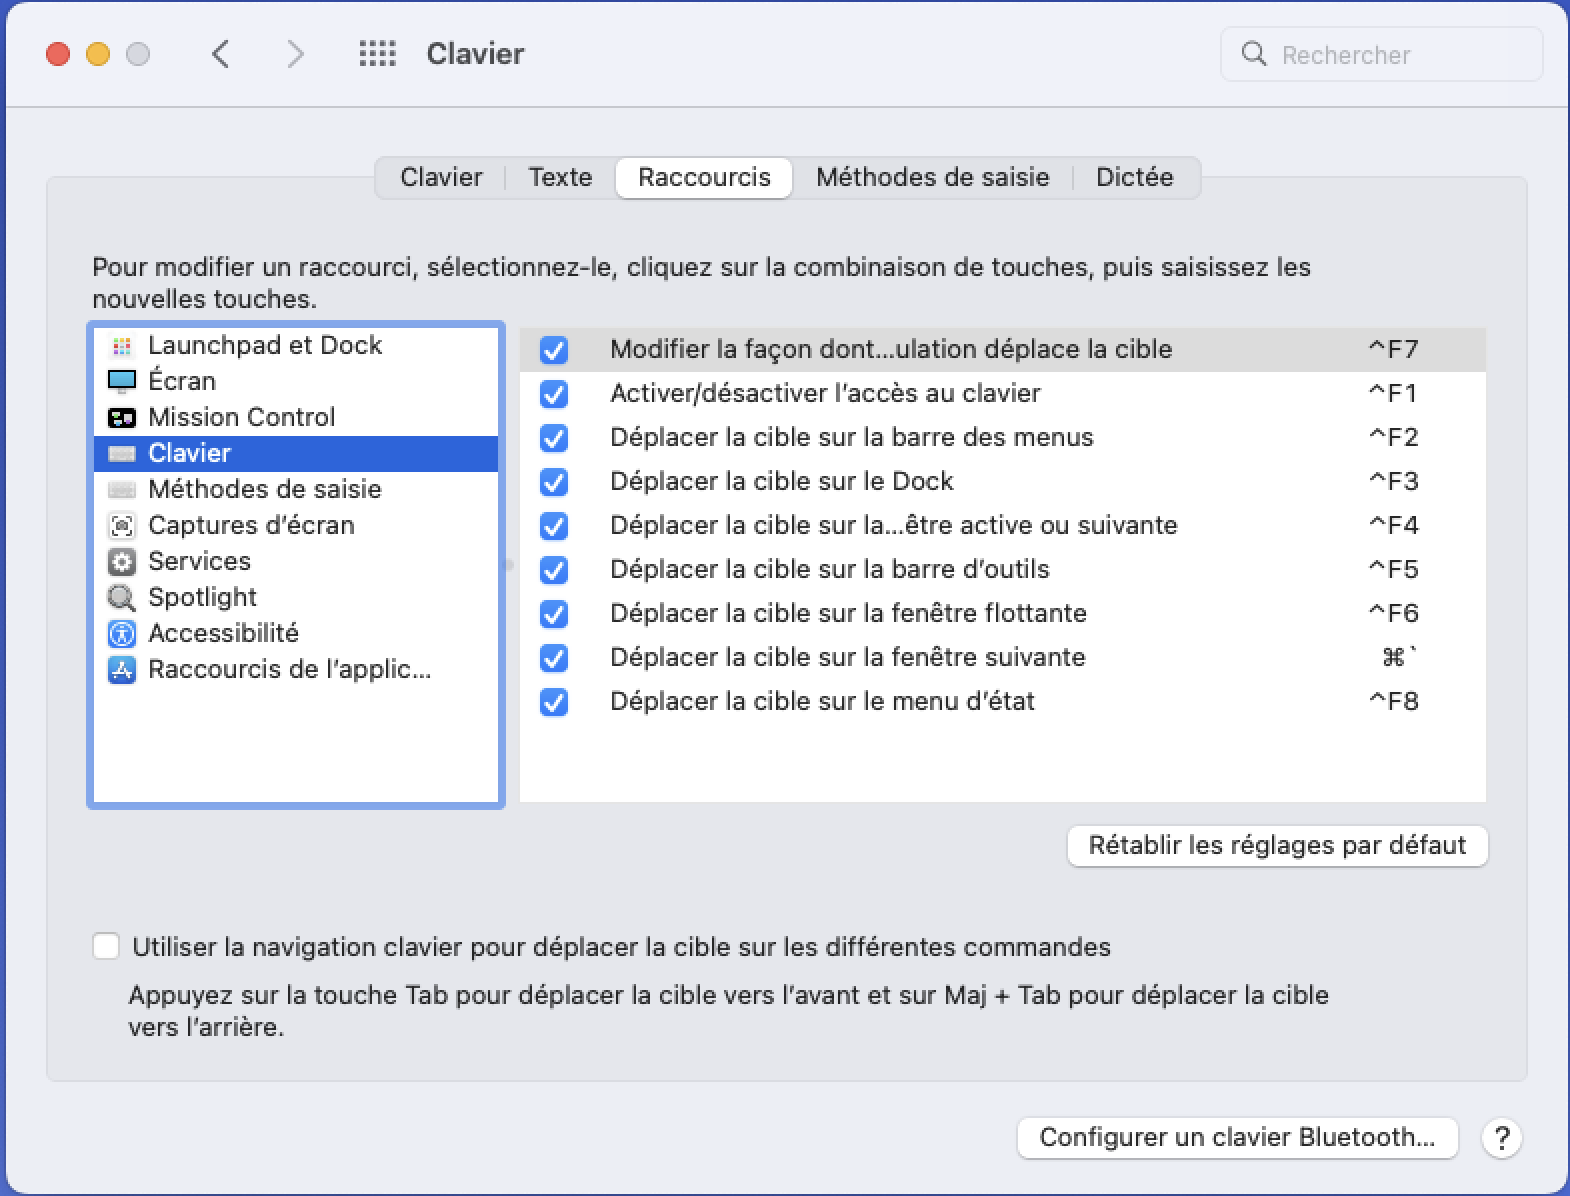This screenshot has width=1570, height=1196.
Task: Open the help question mark button
Action: click(1501, 1137)
